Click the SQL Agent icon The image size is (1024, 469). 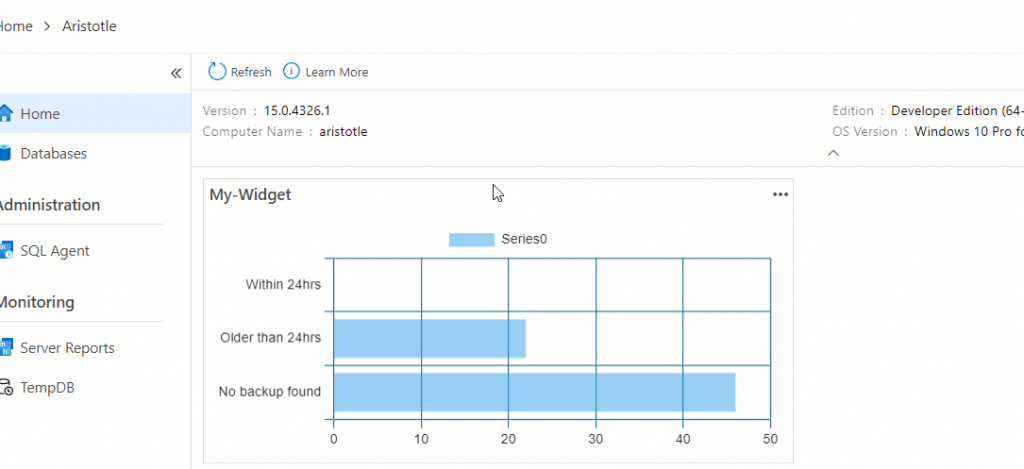[x=5, y=251]
